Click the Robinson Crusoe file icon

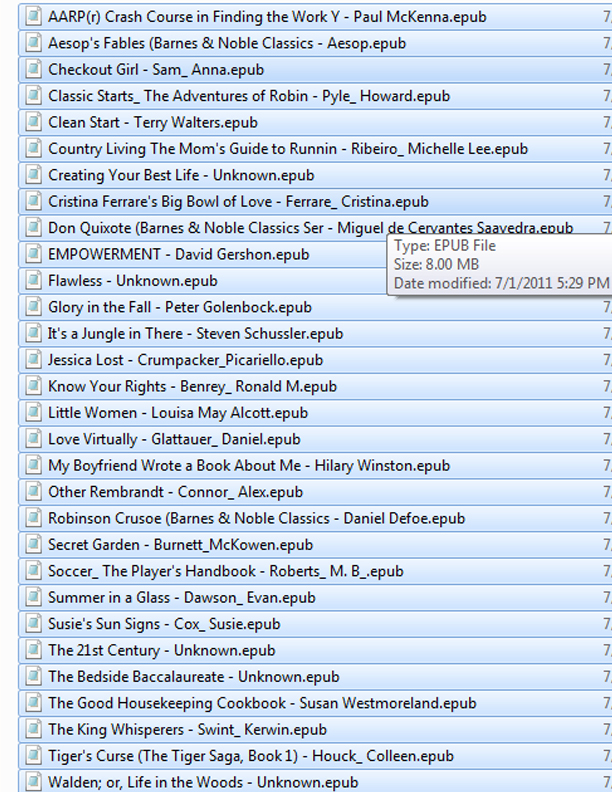pos(33,518)
